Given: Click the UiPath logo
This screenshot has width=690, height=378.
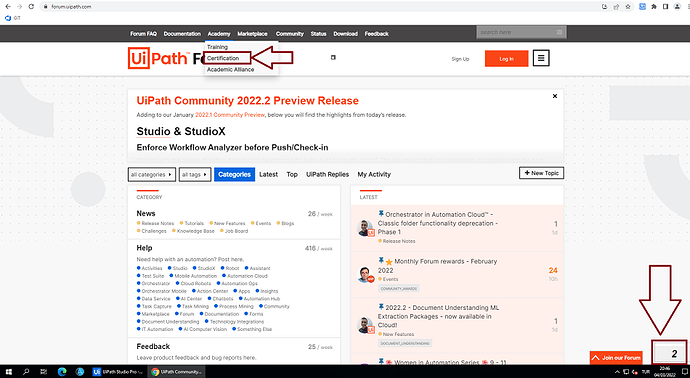Looking at the screenshot, I should pos(159,58).
